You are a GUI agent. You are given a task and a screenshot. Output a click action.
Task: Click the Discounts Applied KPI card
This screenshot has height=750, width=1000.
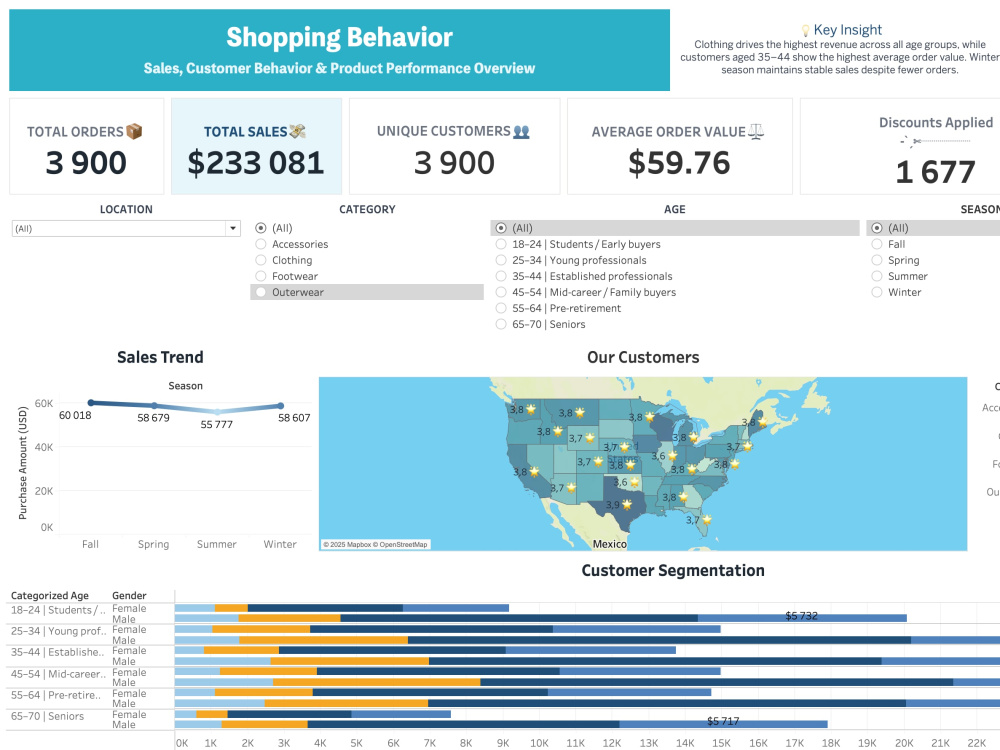pos(900,146)
